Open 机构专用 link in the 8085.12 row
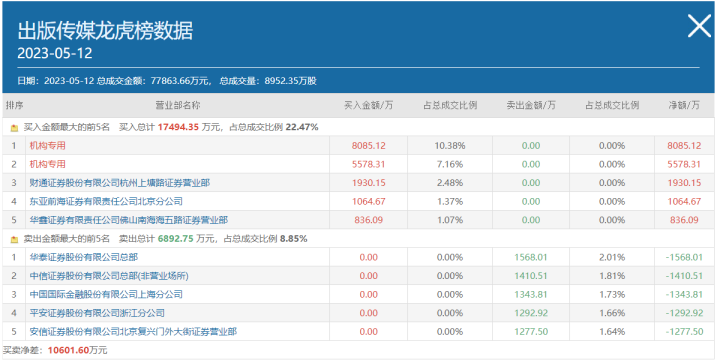The width and height of the screenshot is (718, 363). [48, 146]
